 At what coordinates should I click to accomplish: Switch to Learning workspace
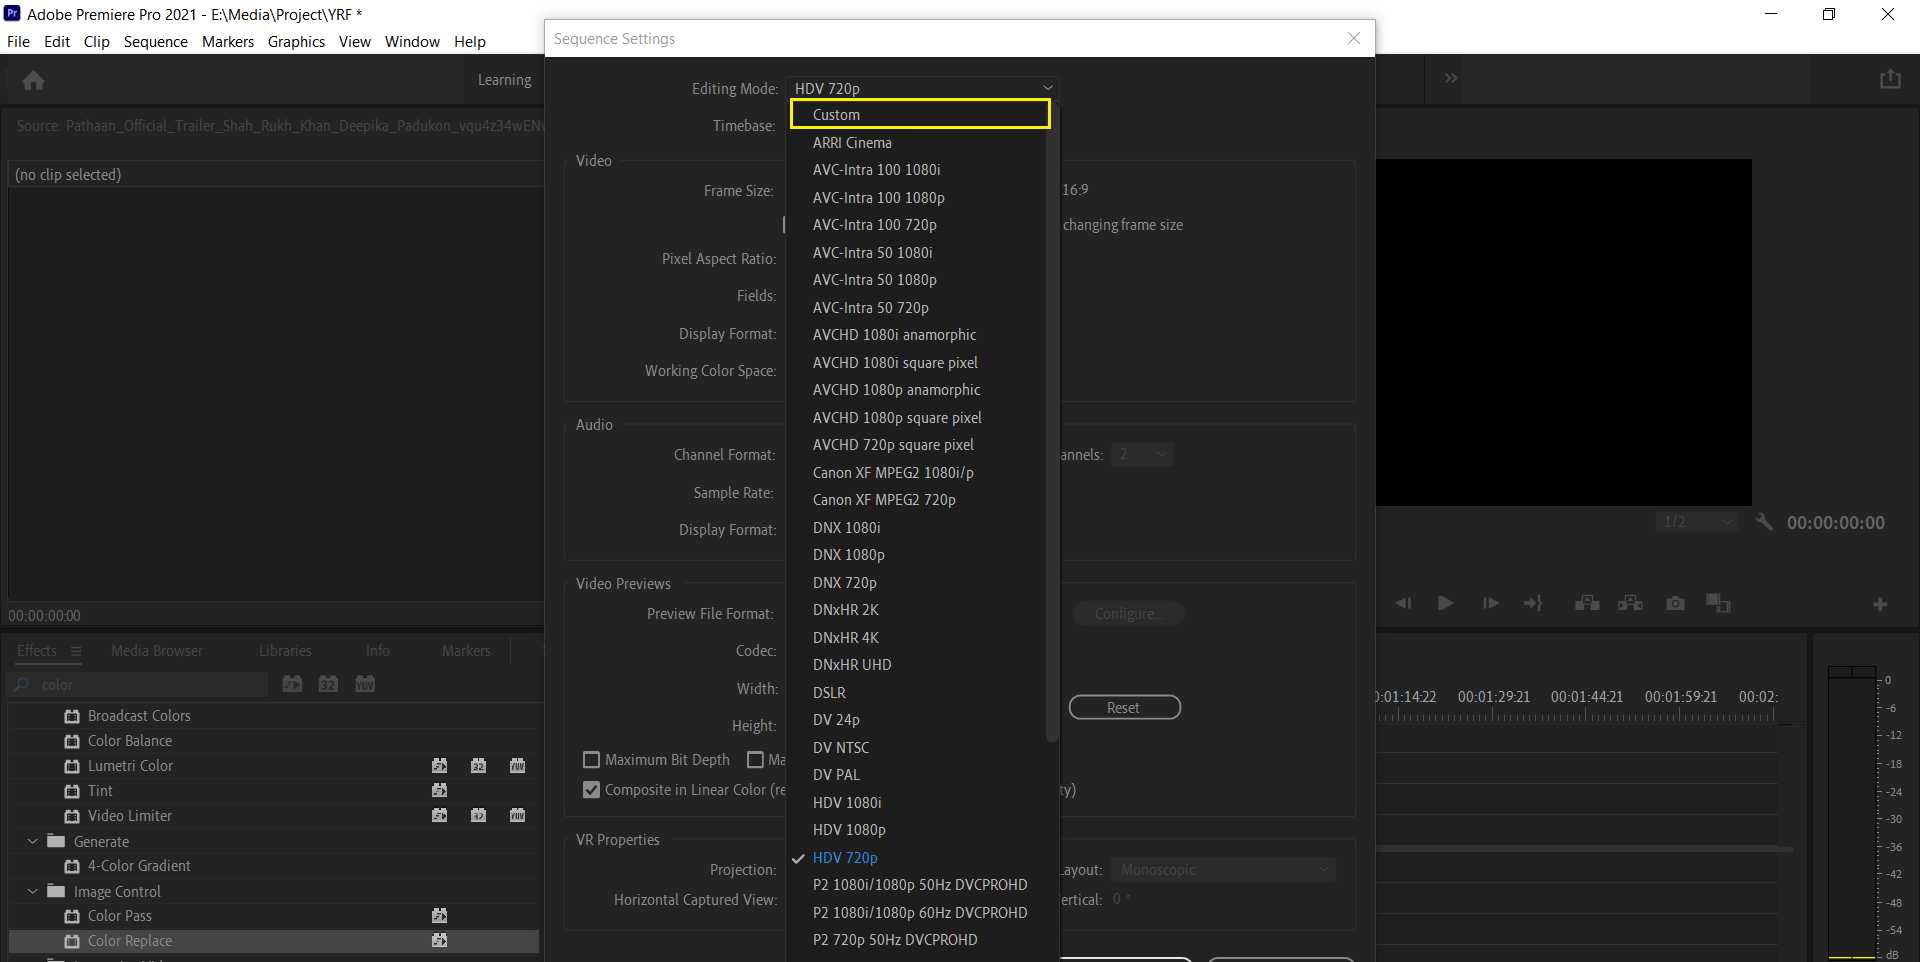click(504, 80)
